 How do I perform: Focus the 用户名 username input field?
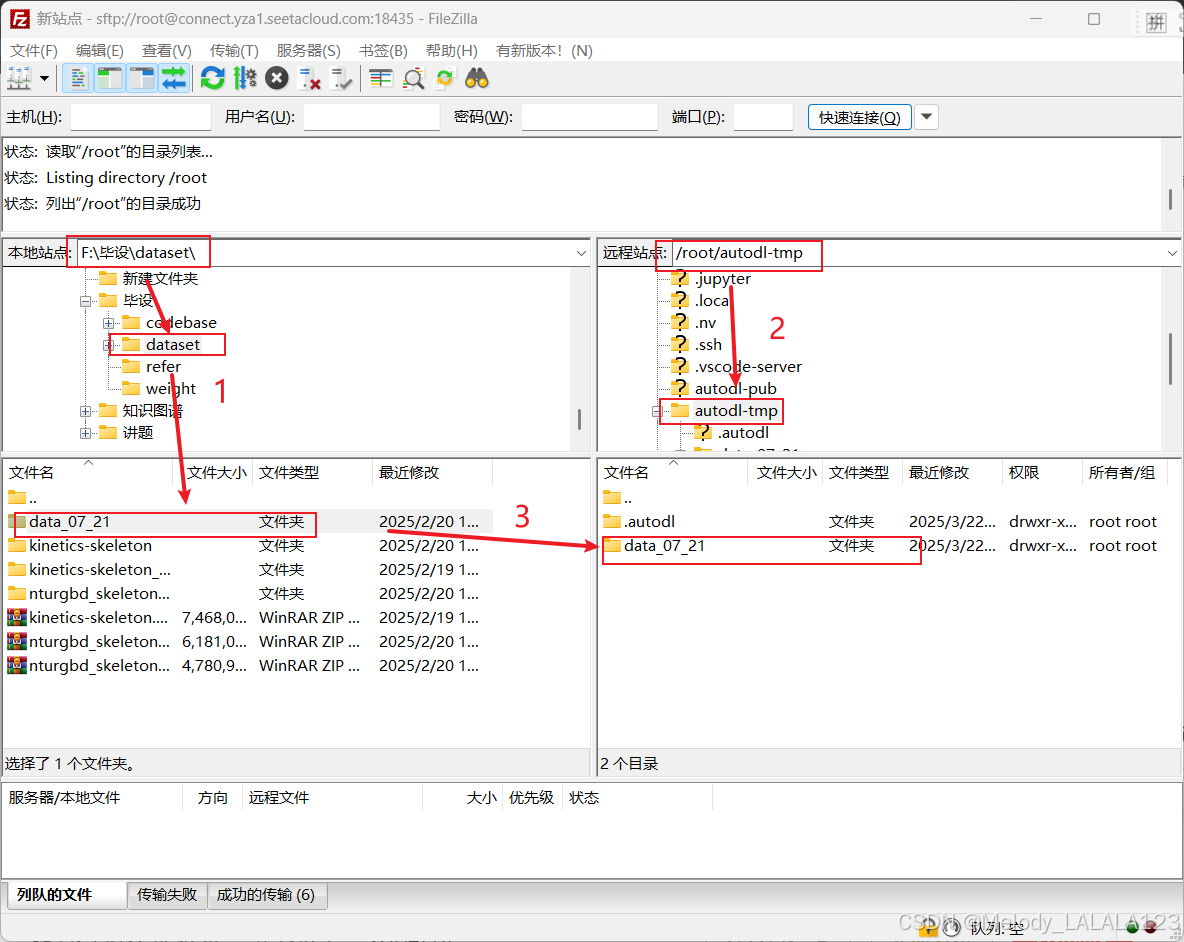point(372,117)
